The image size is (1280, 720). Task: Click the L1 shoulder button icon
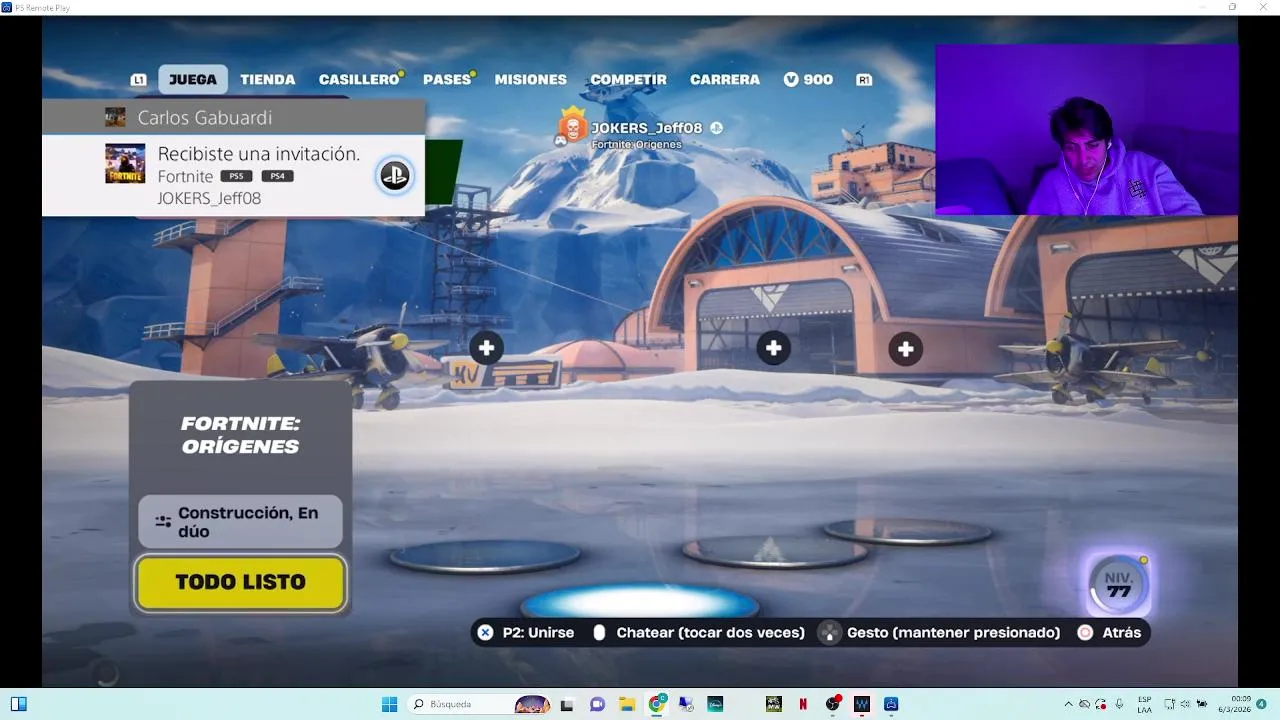pos(138,80)
